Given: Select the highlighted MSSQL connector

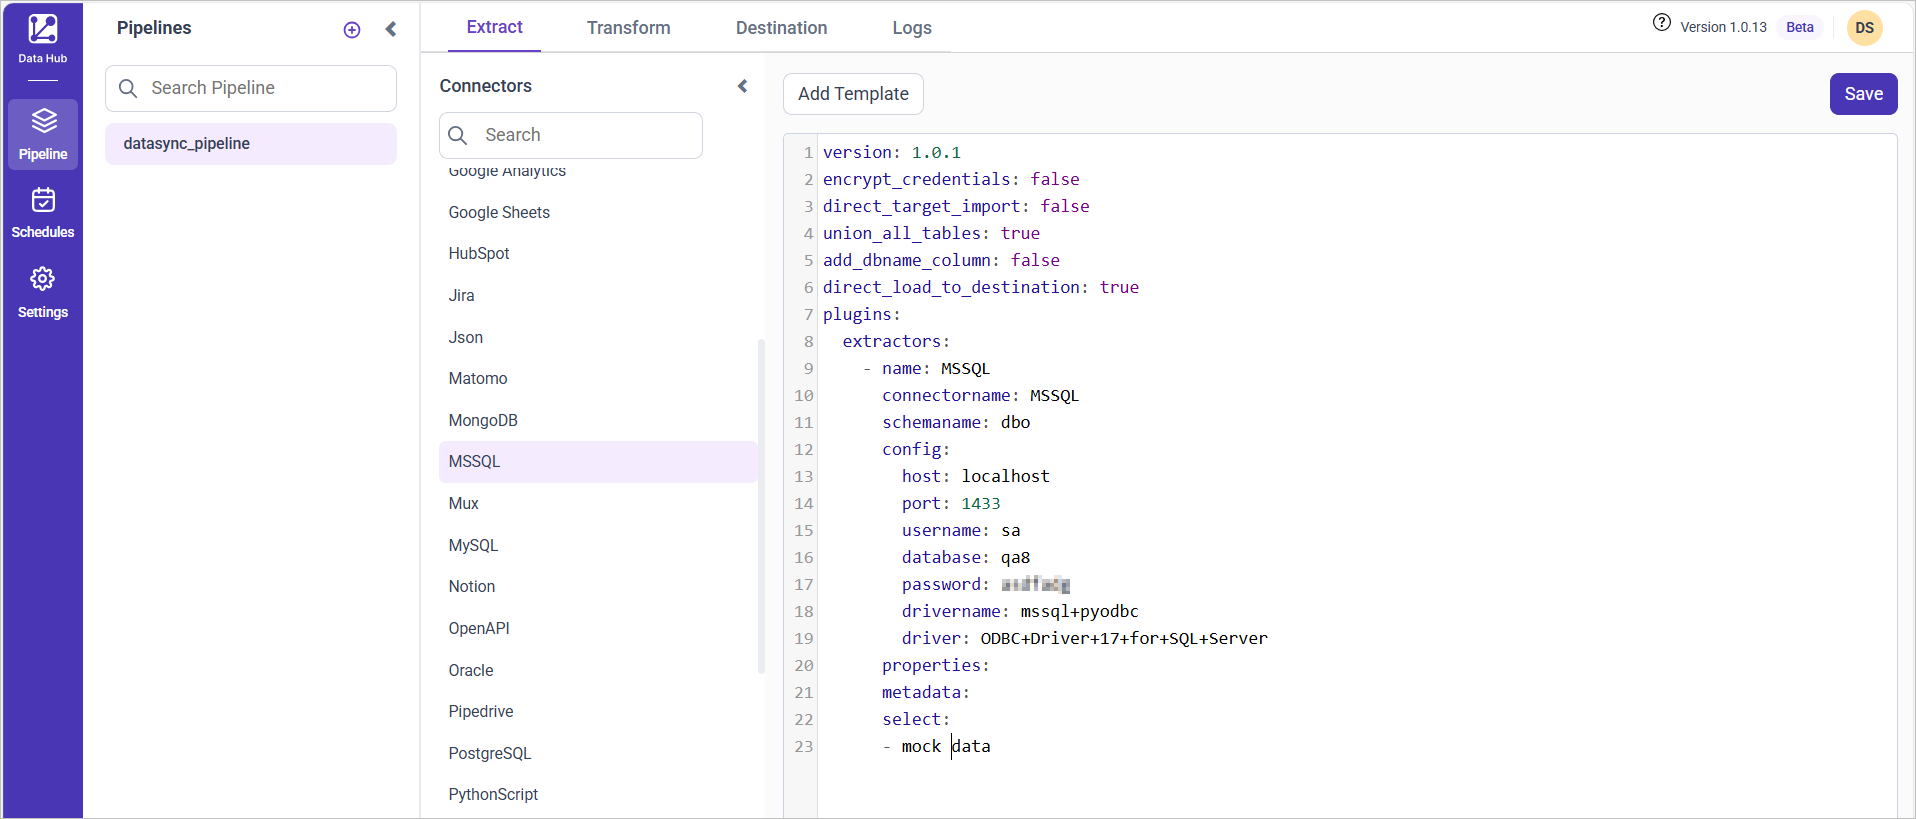Looking at the screenshot, I should [x=598, y=462].
